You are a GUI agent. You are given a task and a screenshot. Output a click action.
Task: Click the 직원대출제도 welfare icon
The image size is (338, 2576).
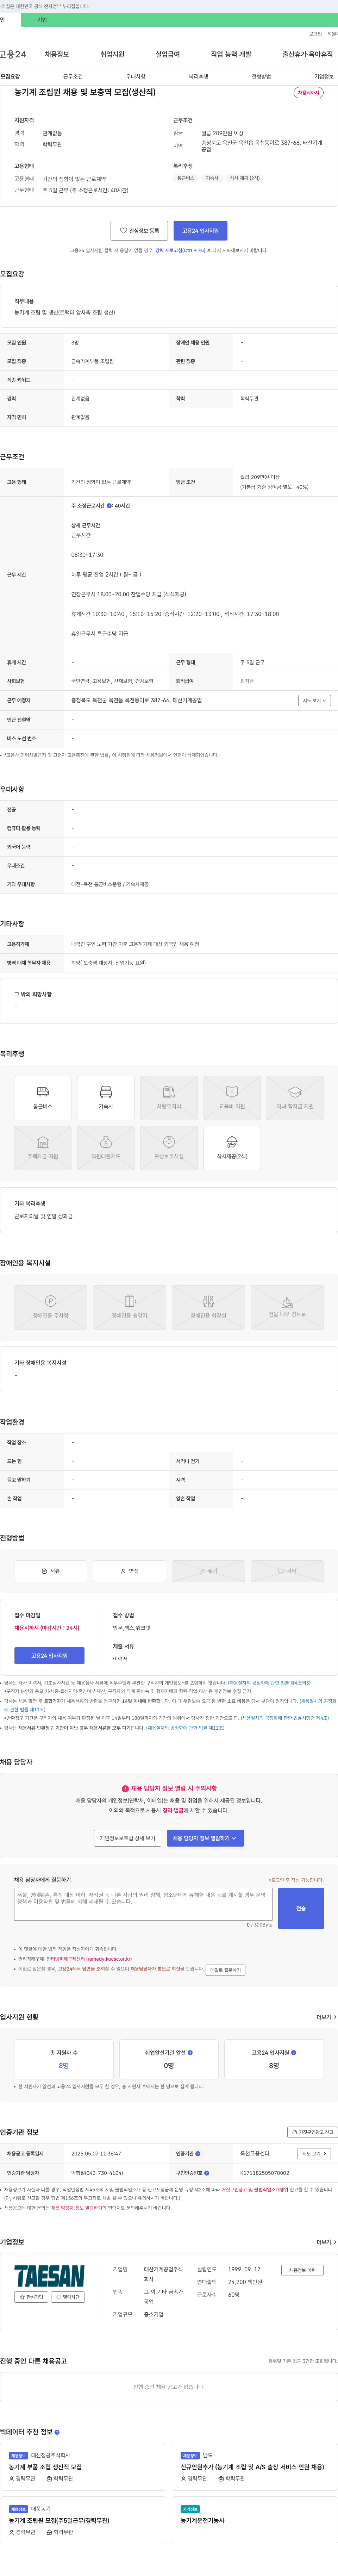106,1148
